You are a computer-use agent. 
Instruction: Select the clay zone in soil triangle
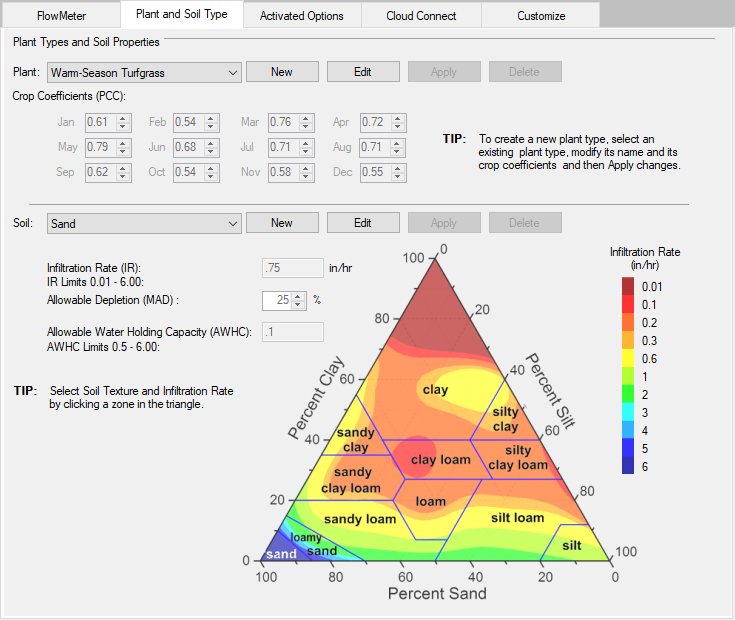435,389
